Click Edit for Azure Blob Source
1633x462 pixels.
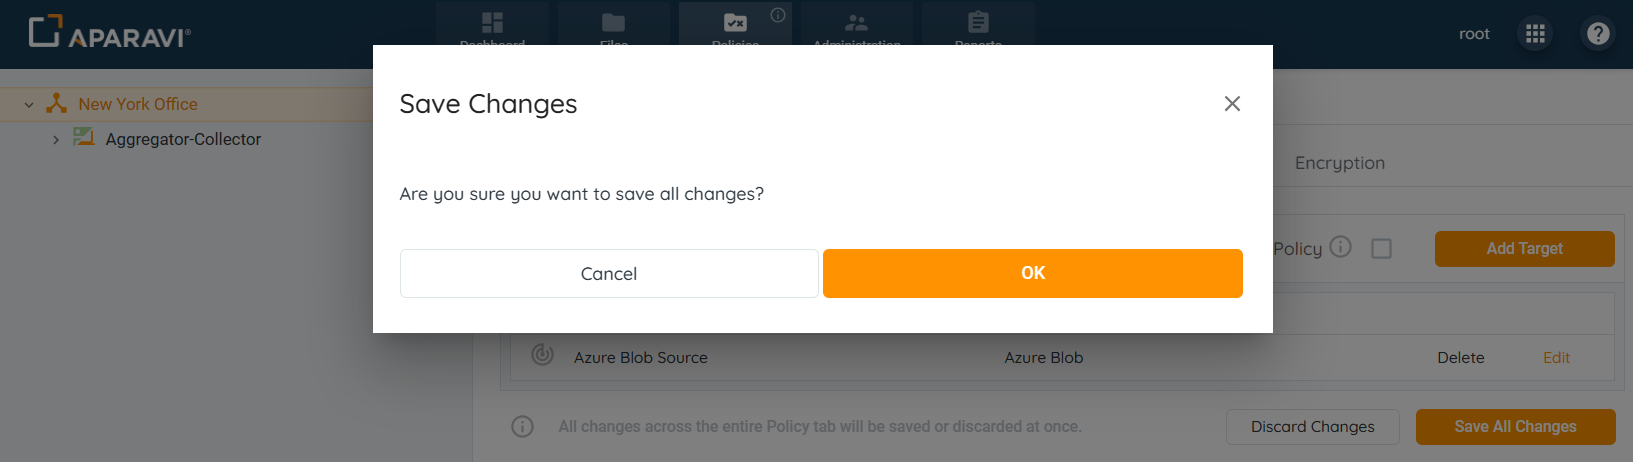click(x=1556, y=357)
